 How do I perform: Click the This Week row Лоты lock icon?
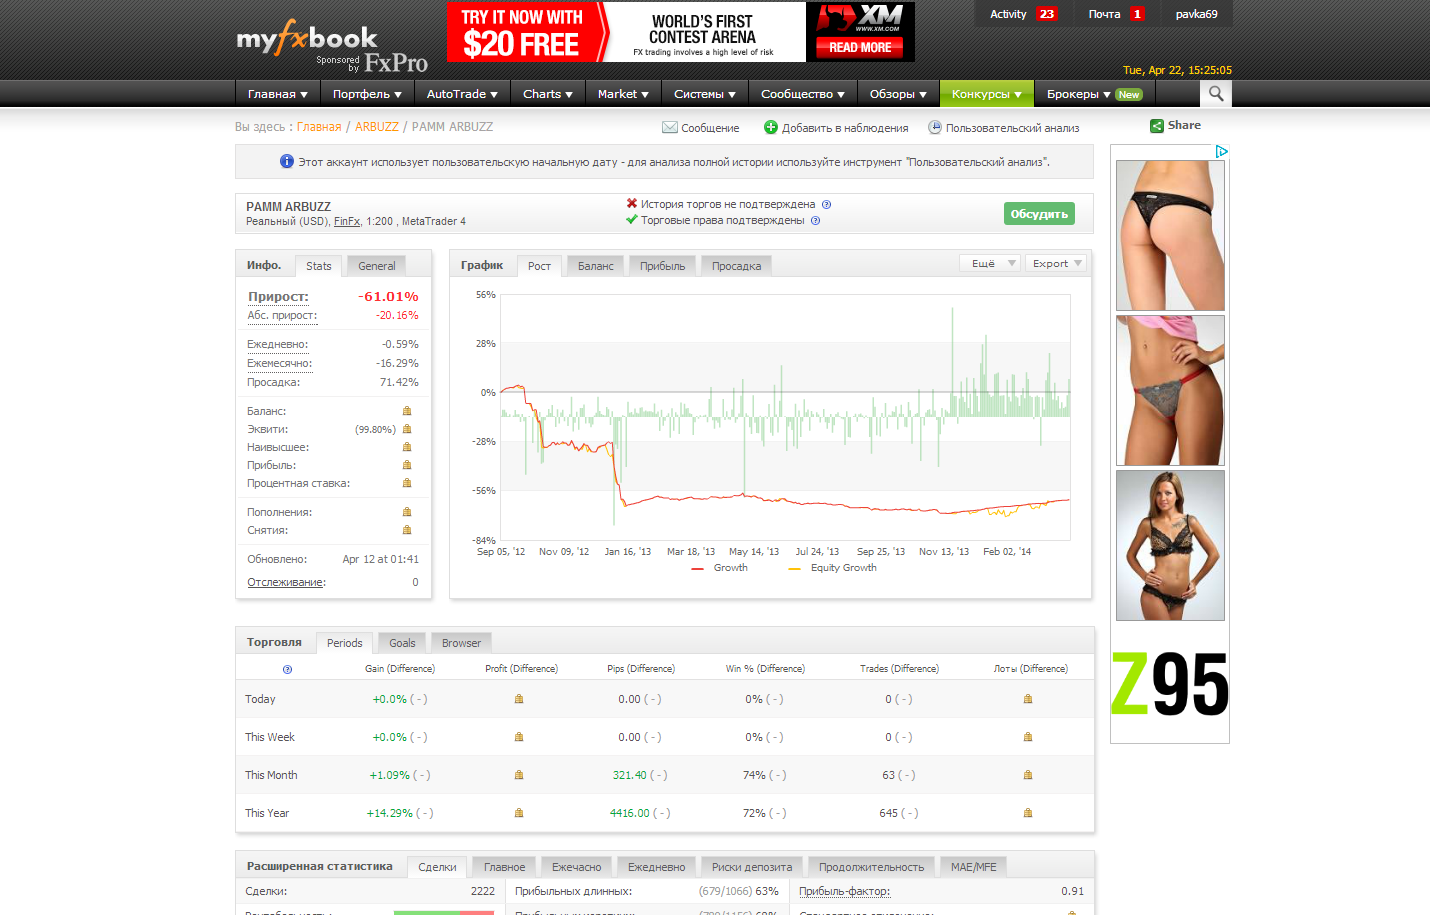1028,737
